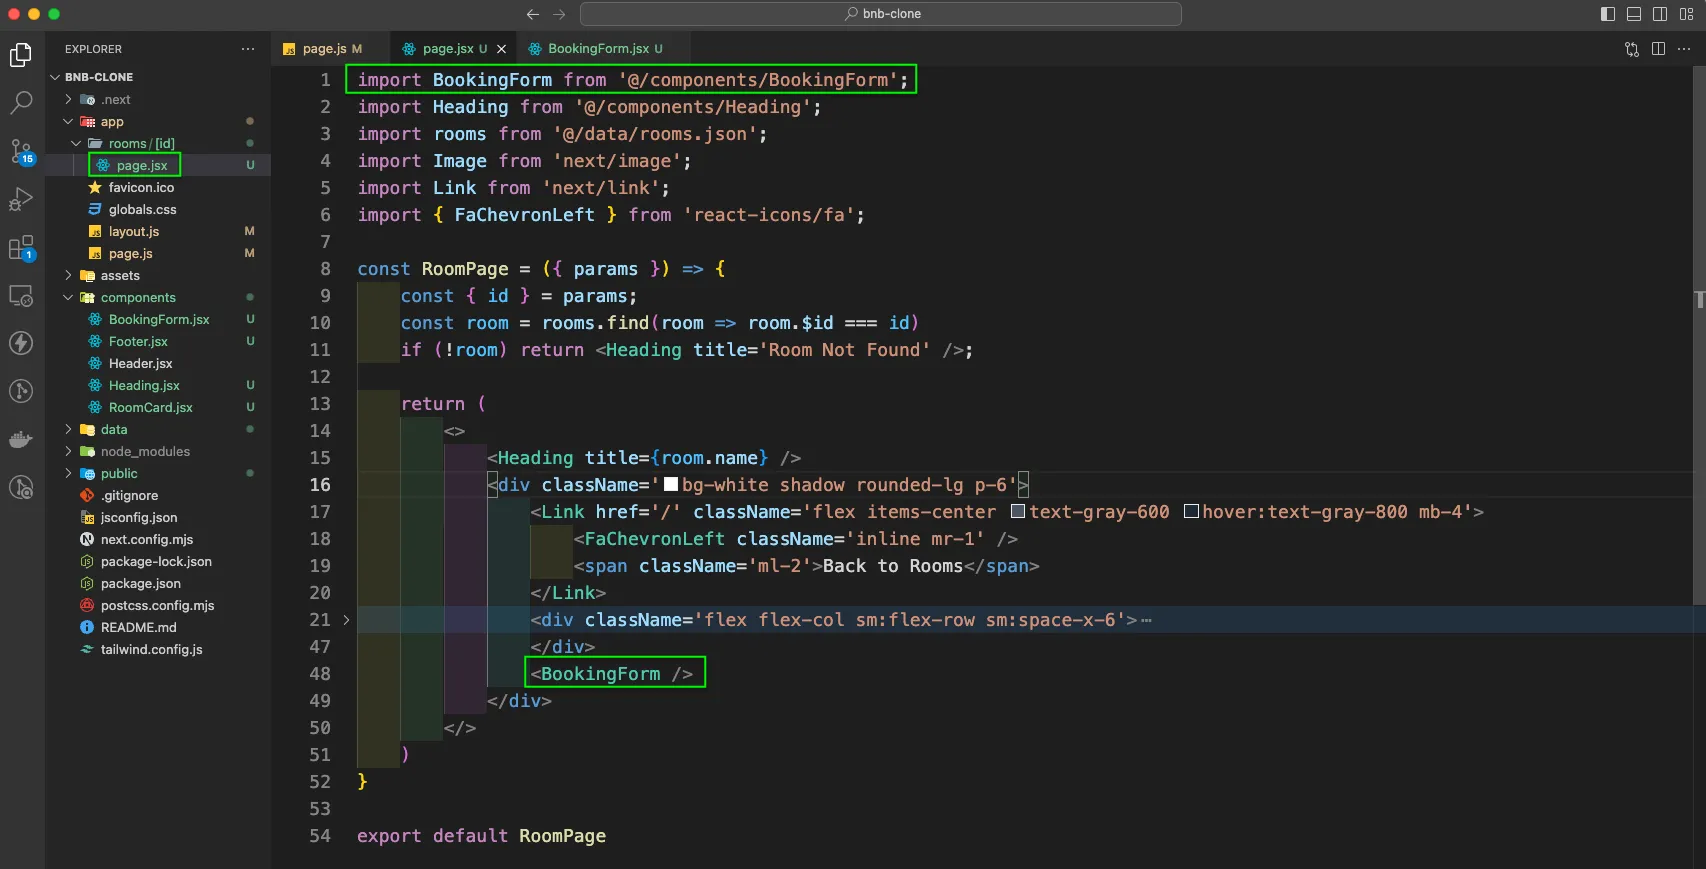
Task: Open the Run and Debug view
Action: (21, 199)
